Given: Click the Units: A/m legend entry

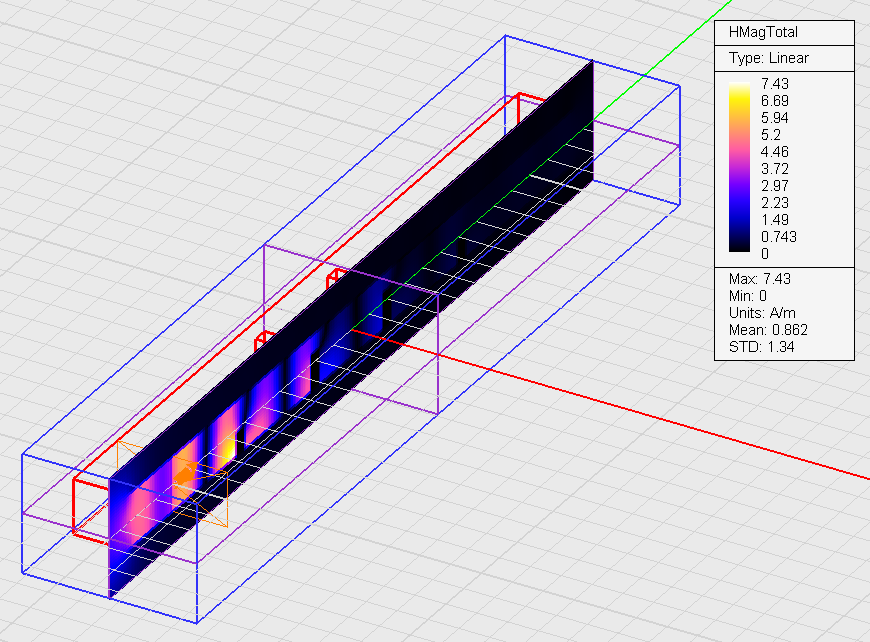Looking at the screenshot, I should coord(762,313).
